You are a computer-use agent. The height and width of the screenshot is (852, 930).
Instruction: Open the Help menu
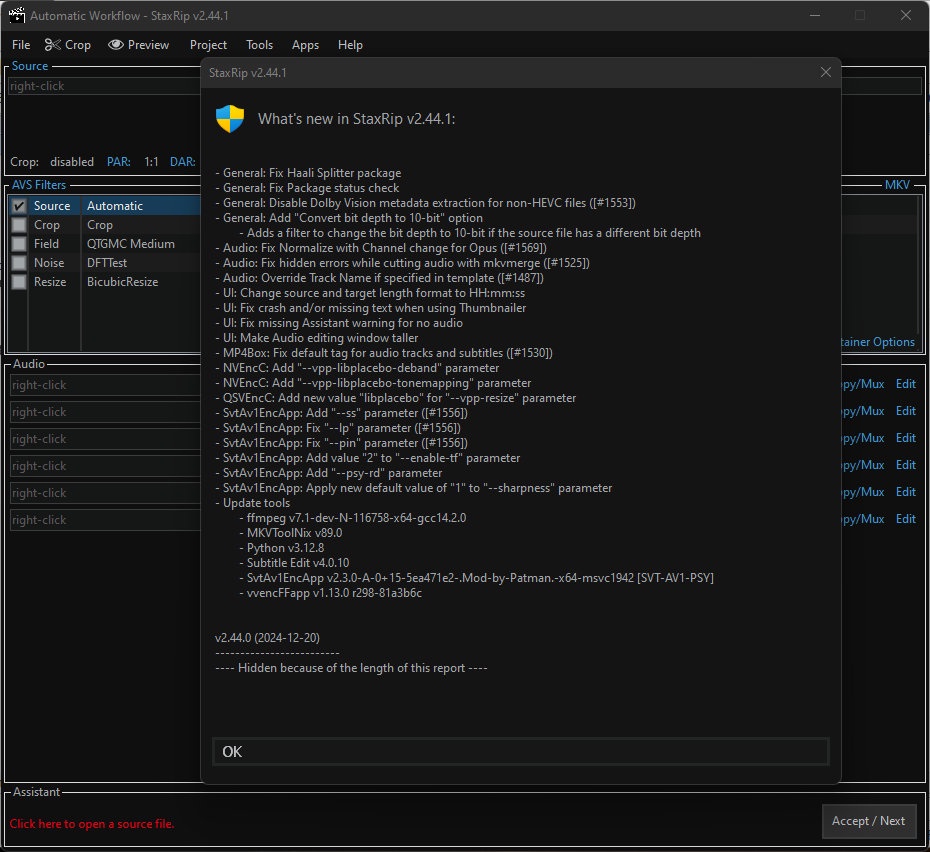click(x=350, y=45)
